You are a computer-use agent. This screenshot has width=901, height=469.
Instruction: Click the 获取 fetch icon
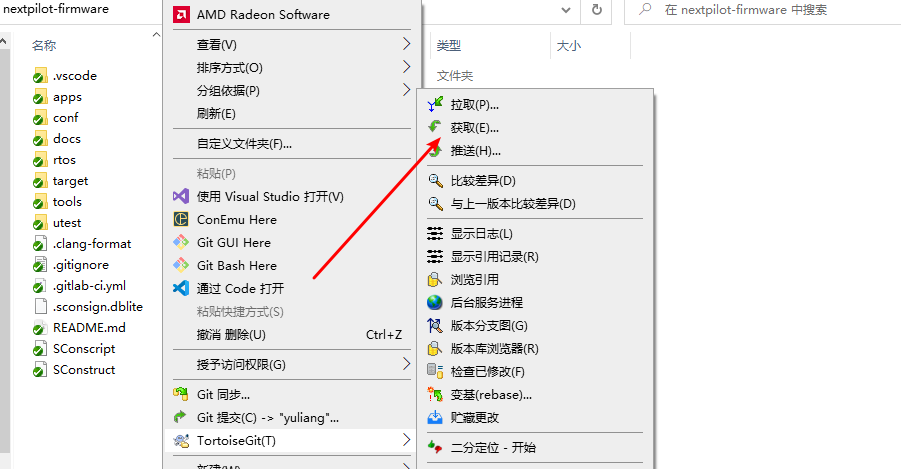[435, 126]
